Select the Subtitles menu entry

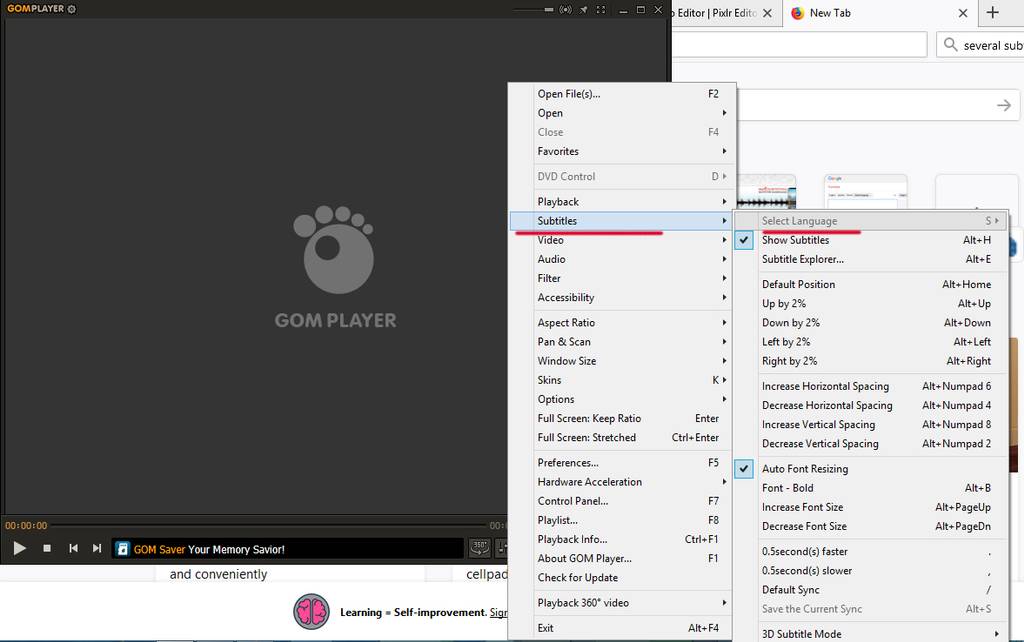pos(622,221)
